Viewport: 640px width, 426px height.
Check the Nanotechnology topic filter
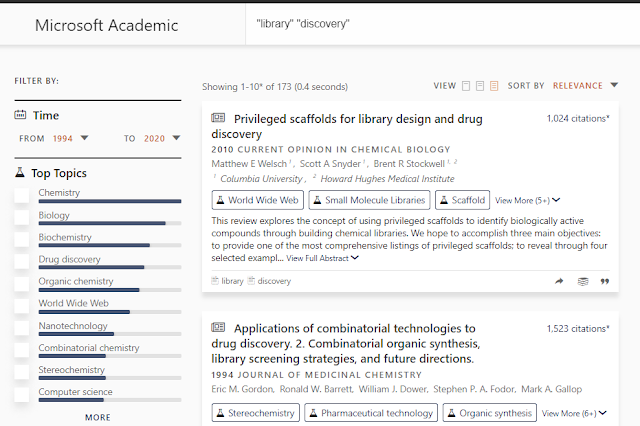pos(22,328)
